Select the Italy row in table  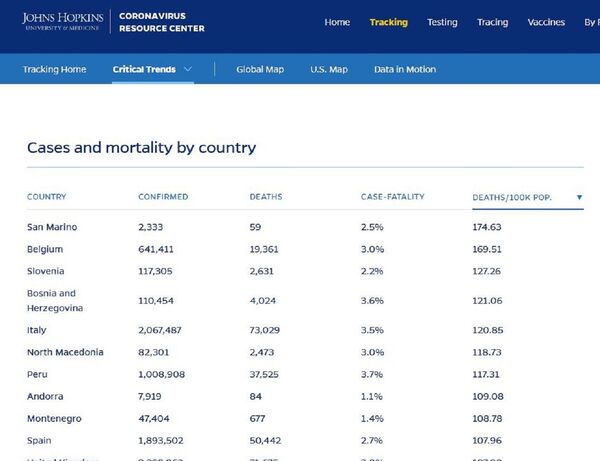37,330
